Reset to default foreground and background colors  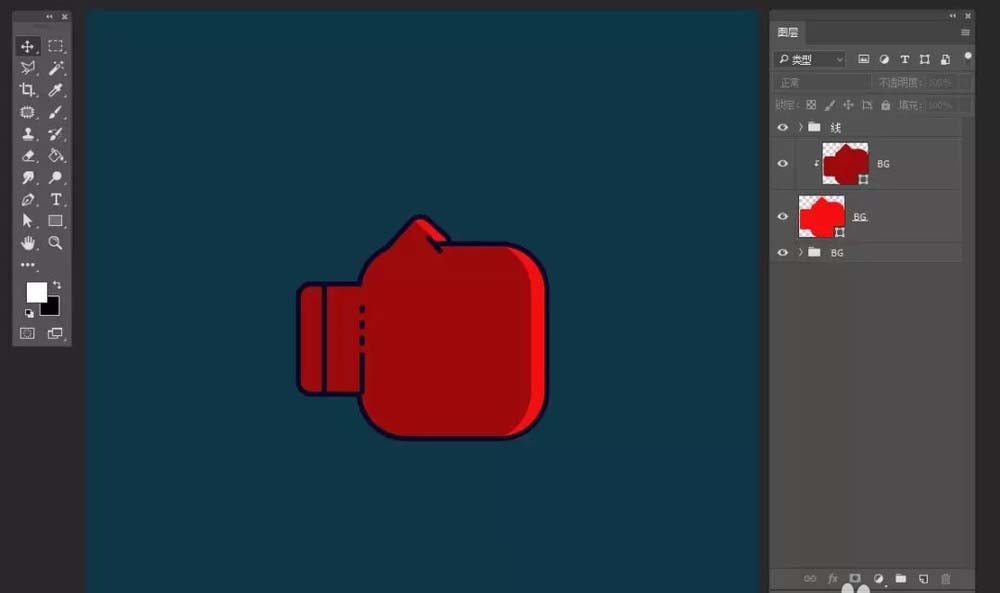coord(29,313)
